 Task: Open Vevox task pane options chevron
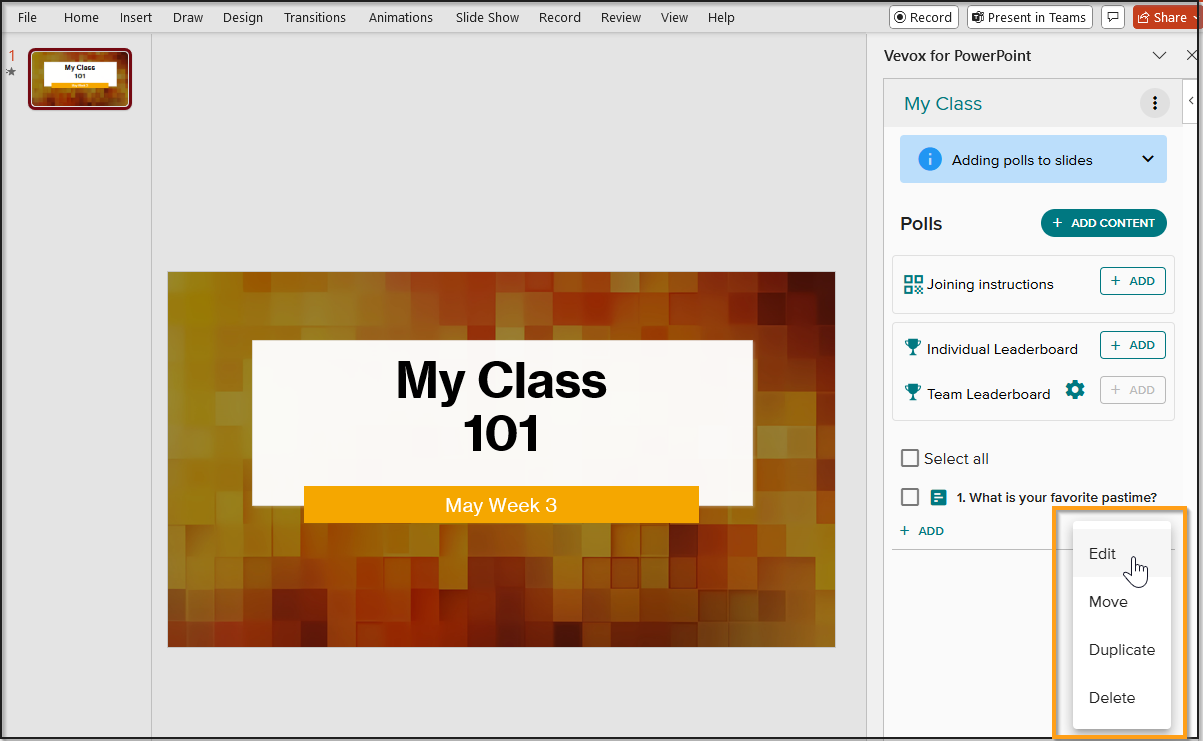pyautogui.click(x=1159, y=56)
